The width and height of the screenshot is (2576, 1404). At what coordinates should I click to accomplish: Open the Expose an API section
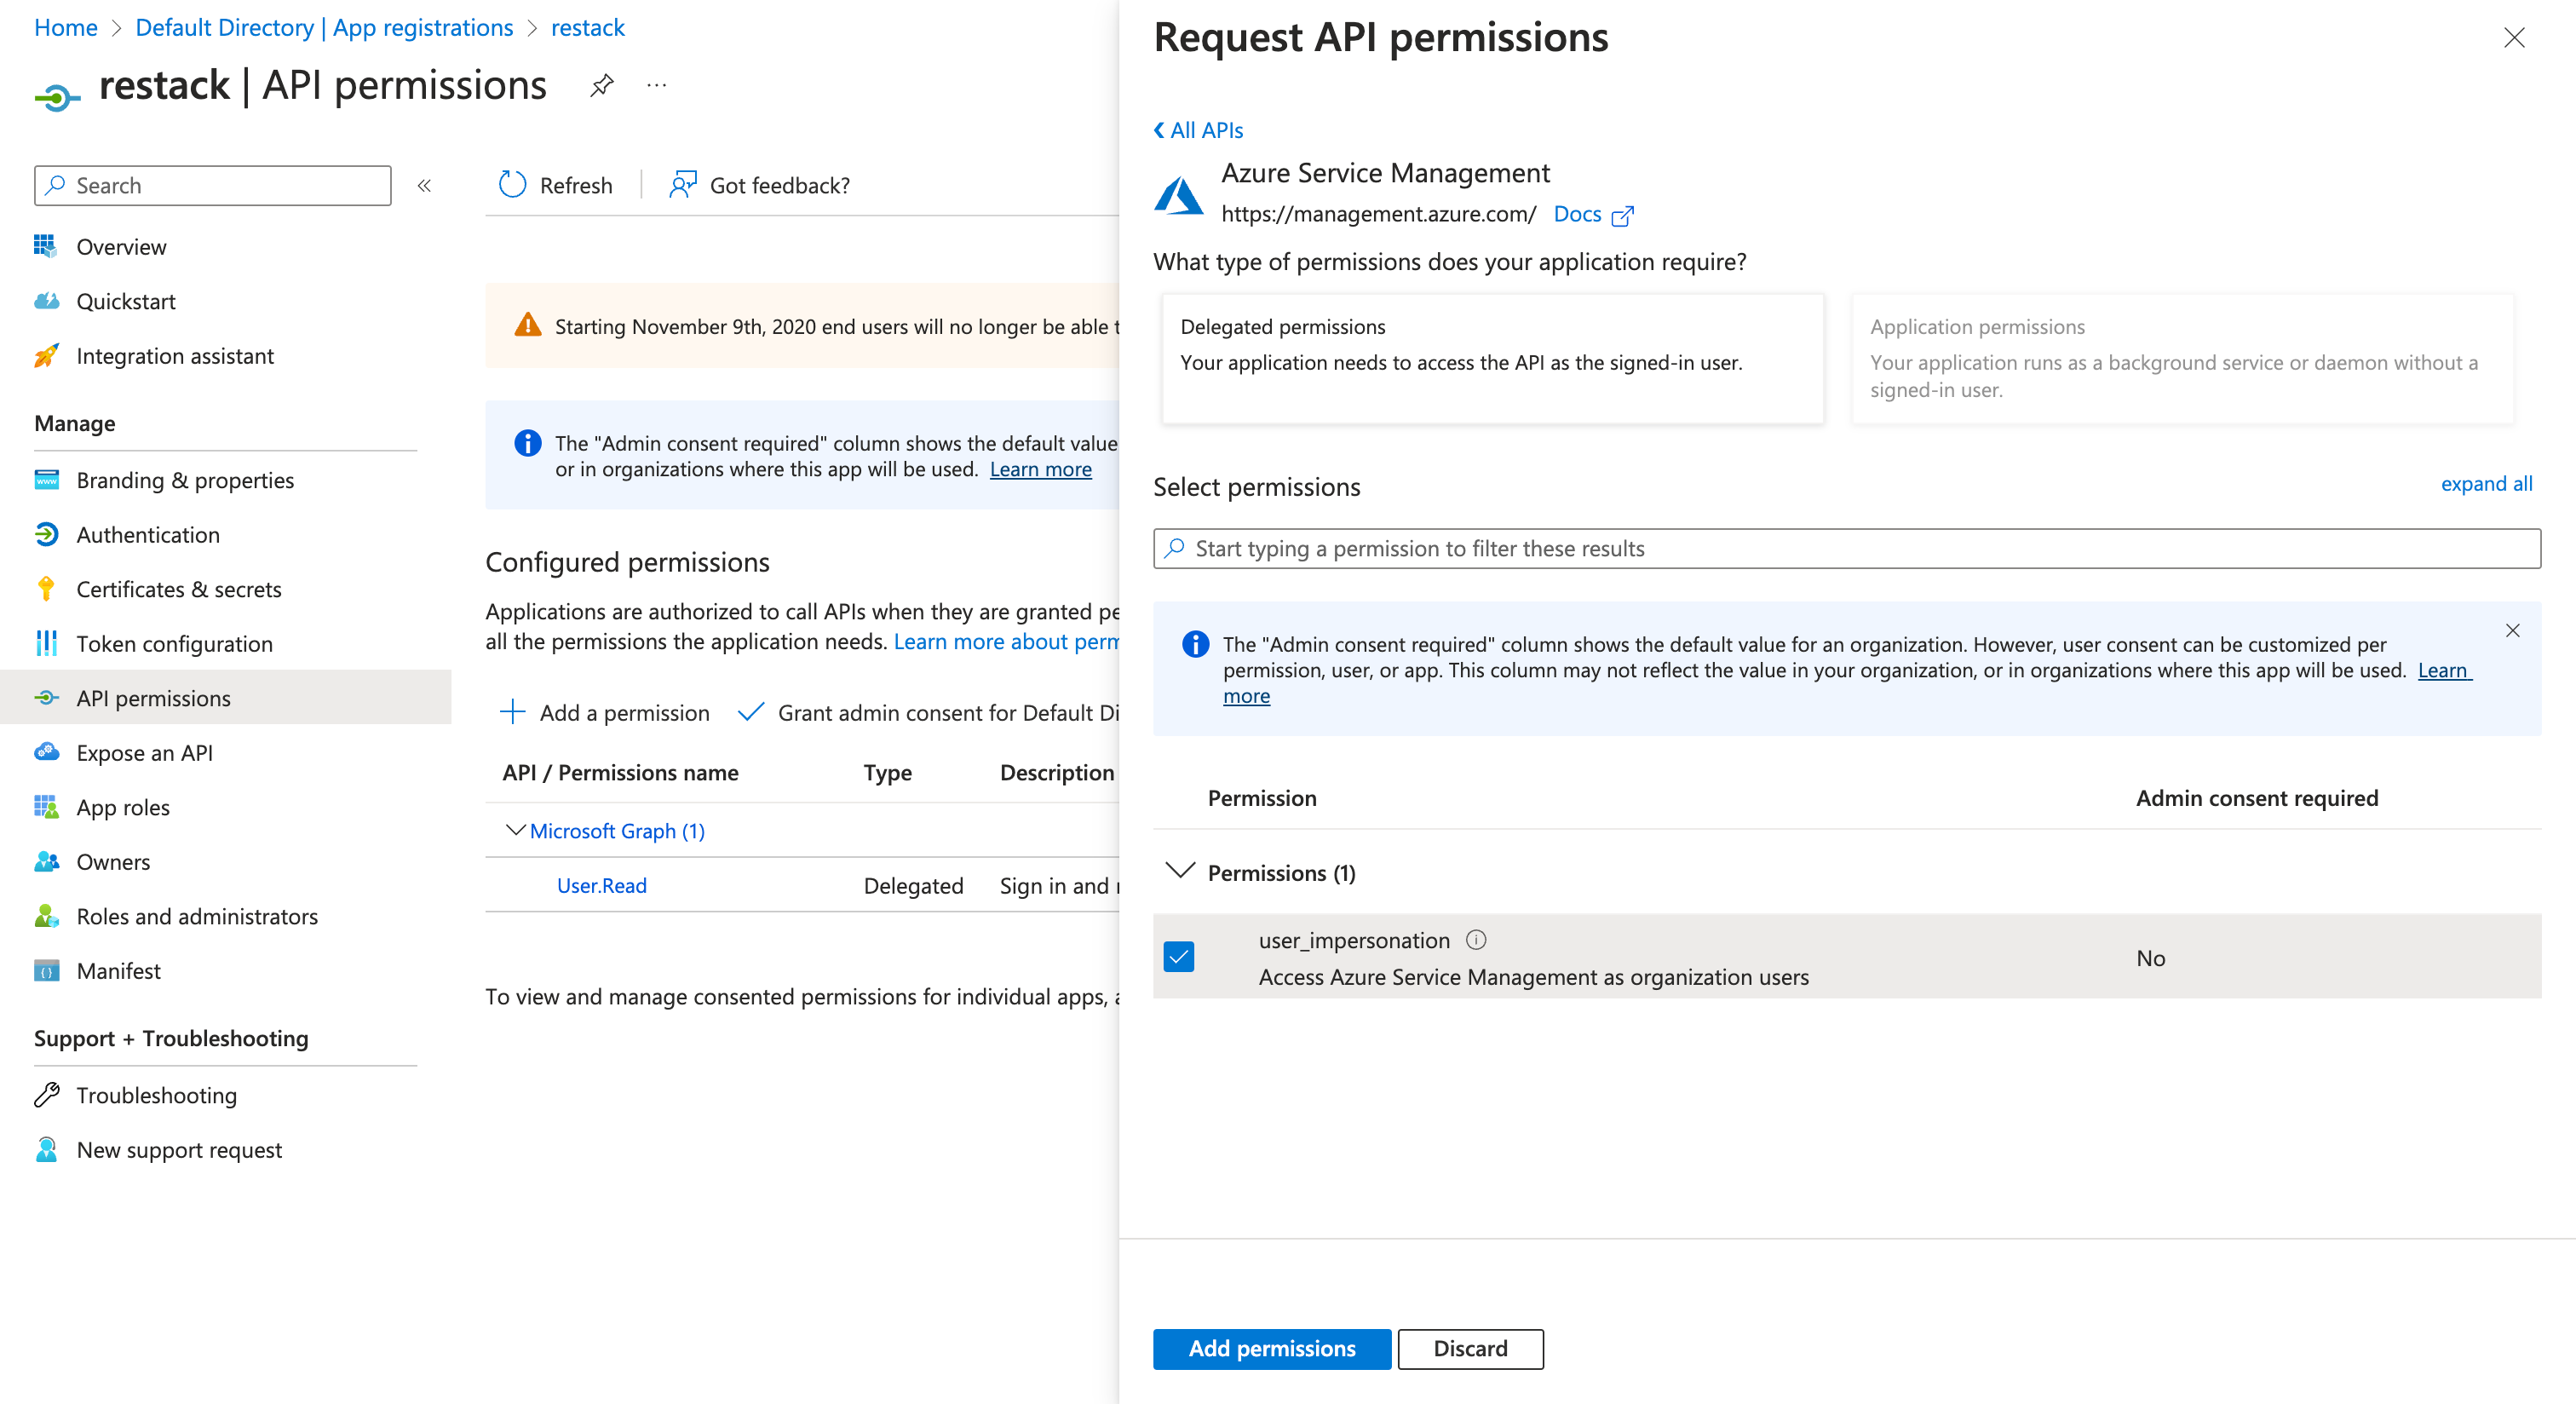click(144, 752)
